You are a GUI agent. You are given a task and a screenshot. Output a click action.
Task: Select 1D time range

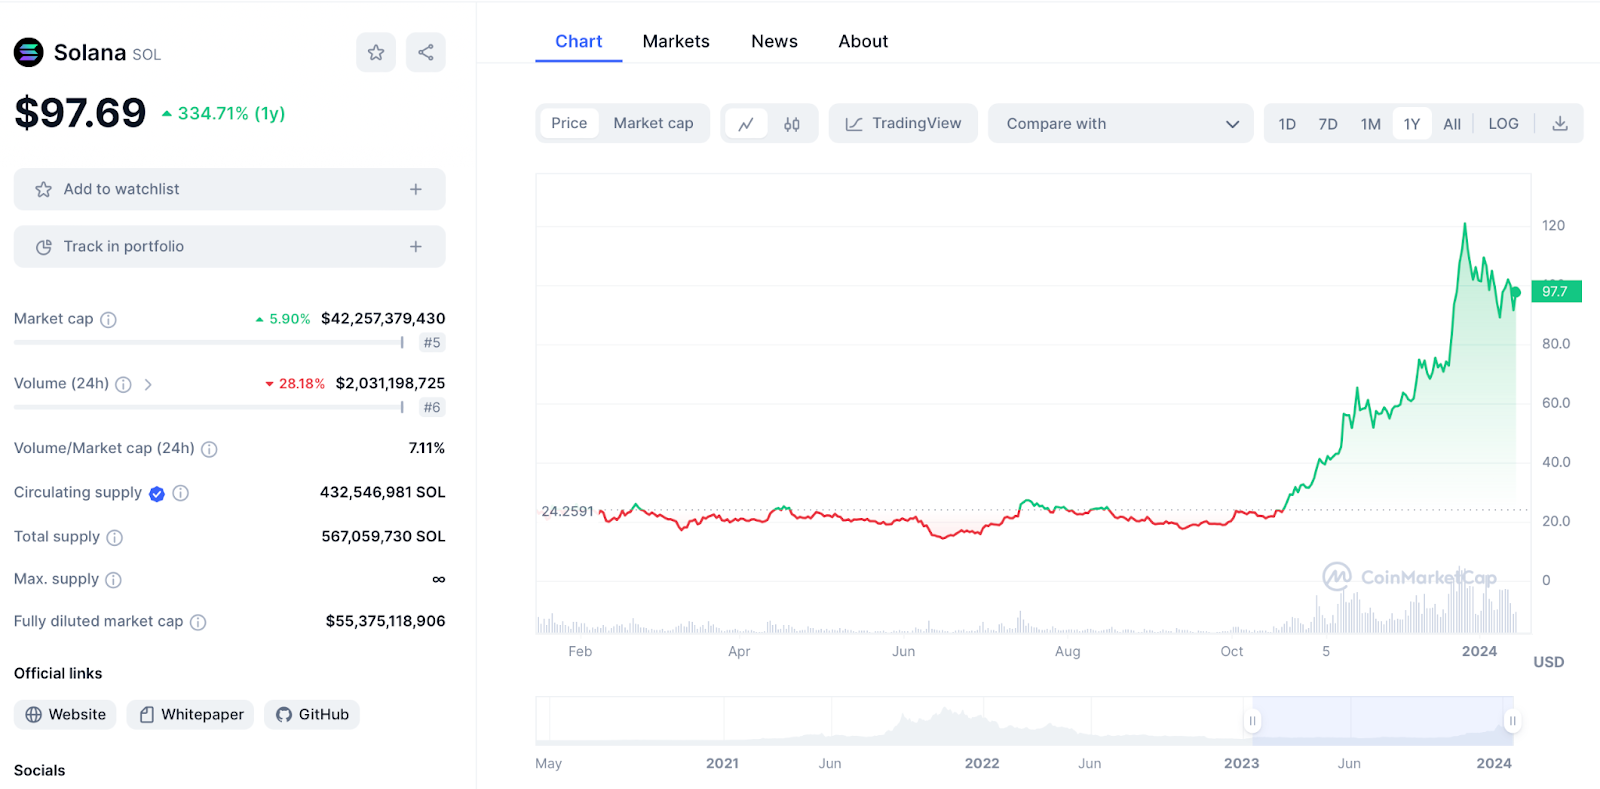(1287, 124)
